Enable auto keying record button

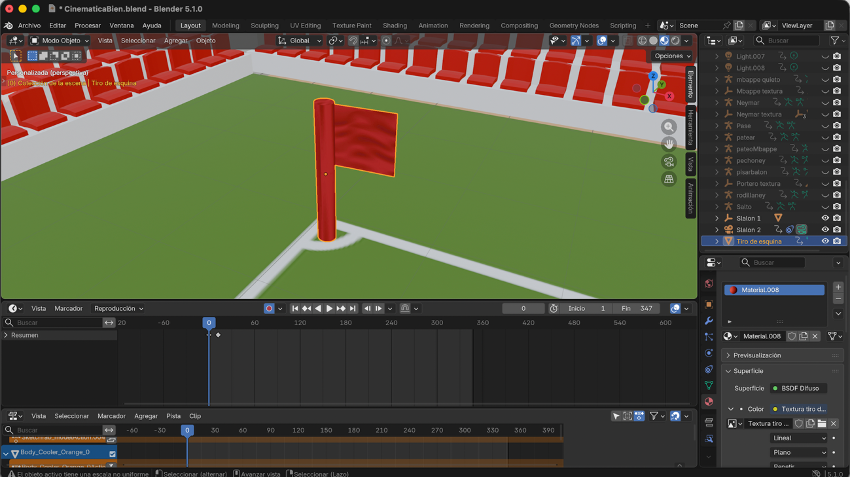point(269,308)
